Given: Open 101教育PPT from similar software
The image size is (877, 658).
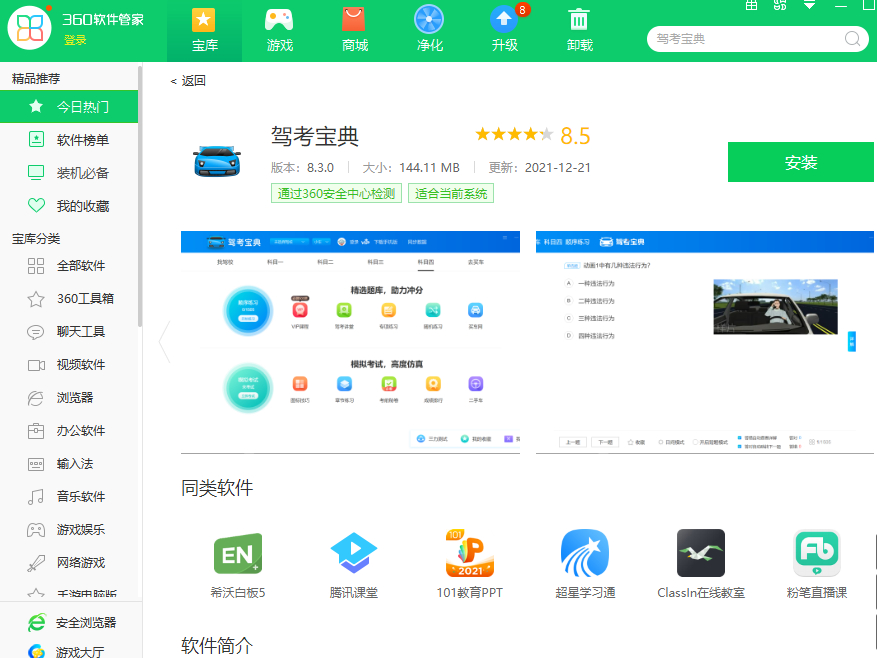Looking at the screenshot, I should coord(470,565).
